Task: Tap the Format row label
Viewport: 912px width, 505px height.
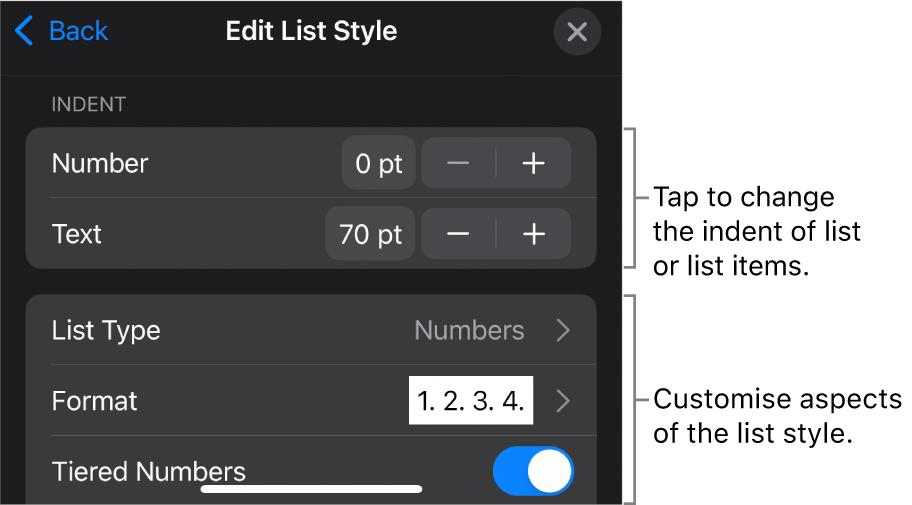Action: click(94, 401)
